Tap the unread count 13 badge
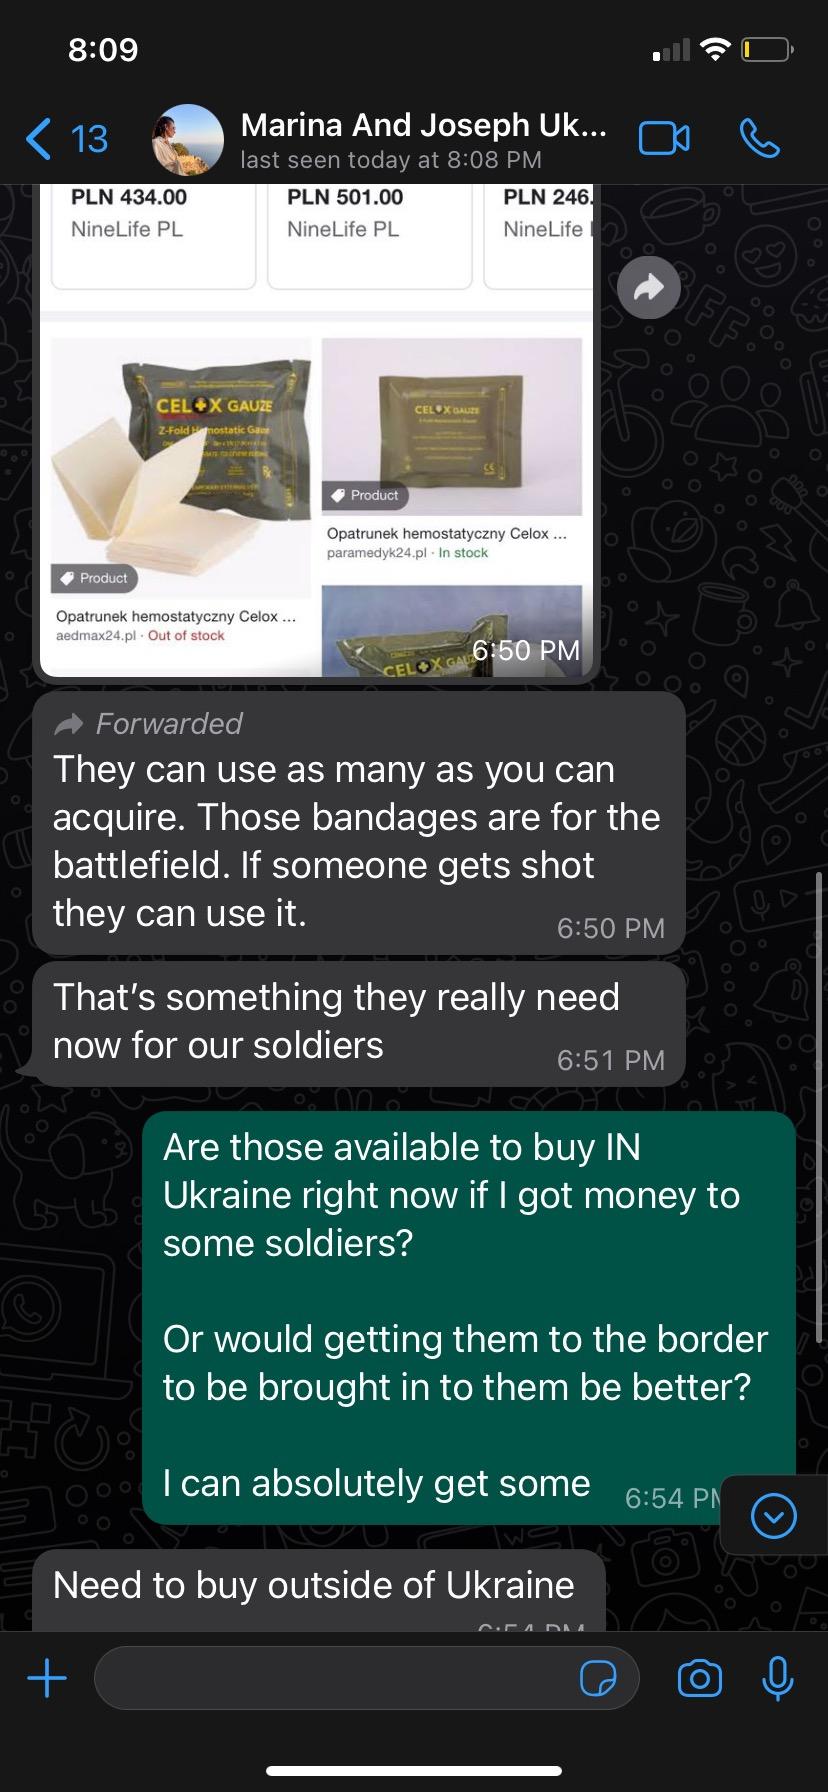Viewport: 828px width, 1792px height. (89, 139)
